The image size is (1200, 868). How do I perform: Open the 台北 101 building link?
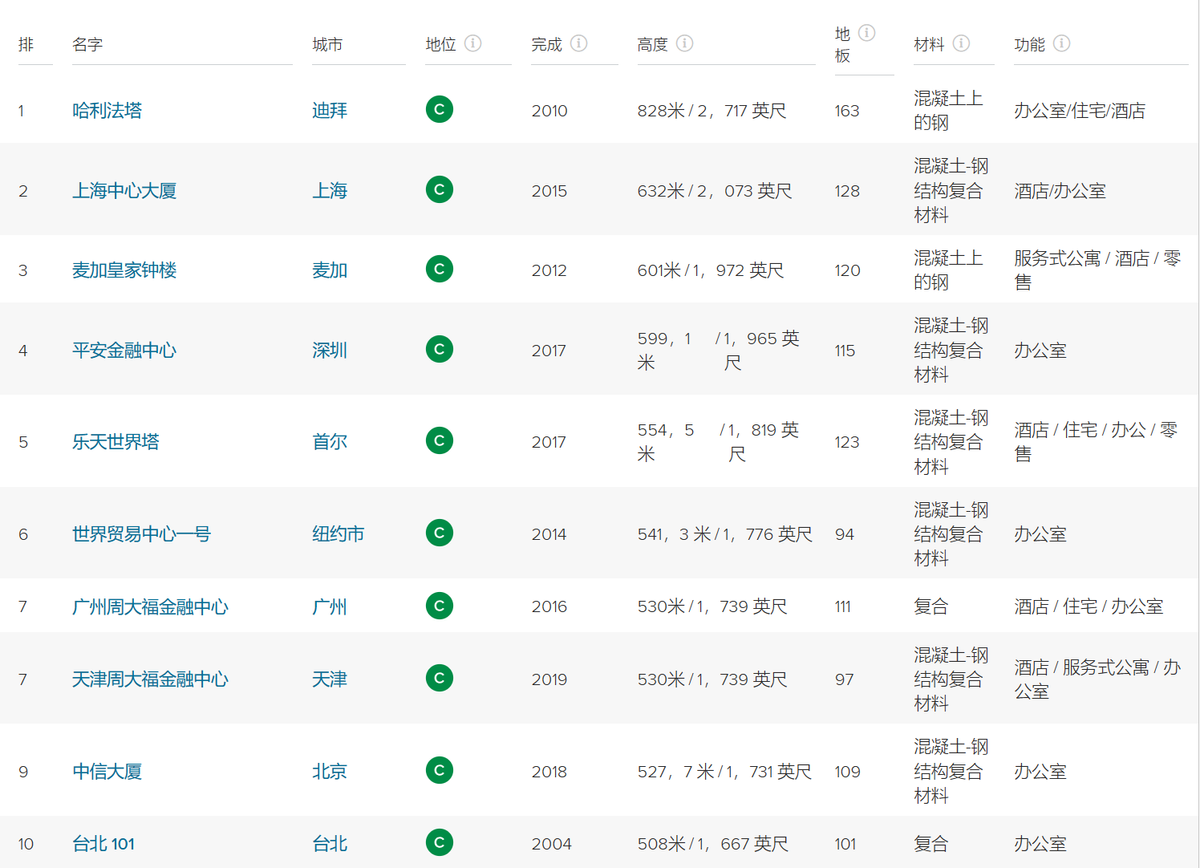(104, 844)
